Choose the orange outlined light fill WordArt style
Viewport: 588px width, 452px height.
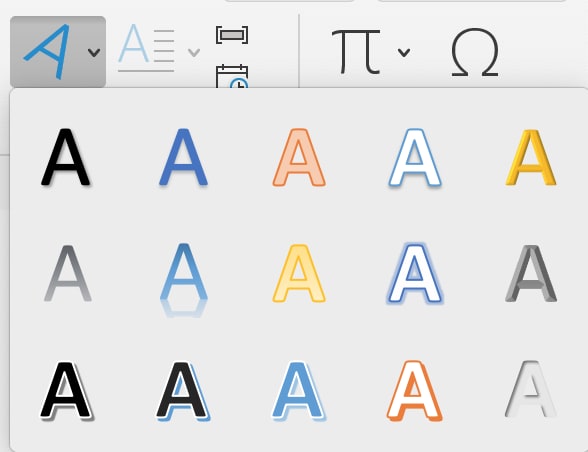(x=299, y=157)
